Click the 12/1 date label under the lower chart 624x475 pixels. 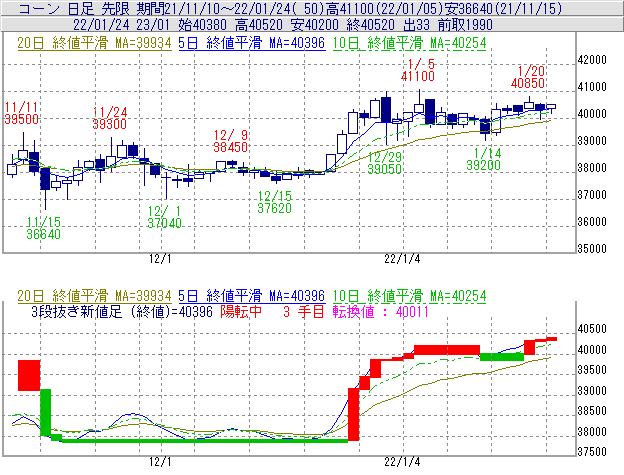point(160,462)
